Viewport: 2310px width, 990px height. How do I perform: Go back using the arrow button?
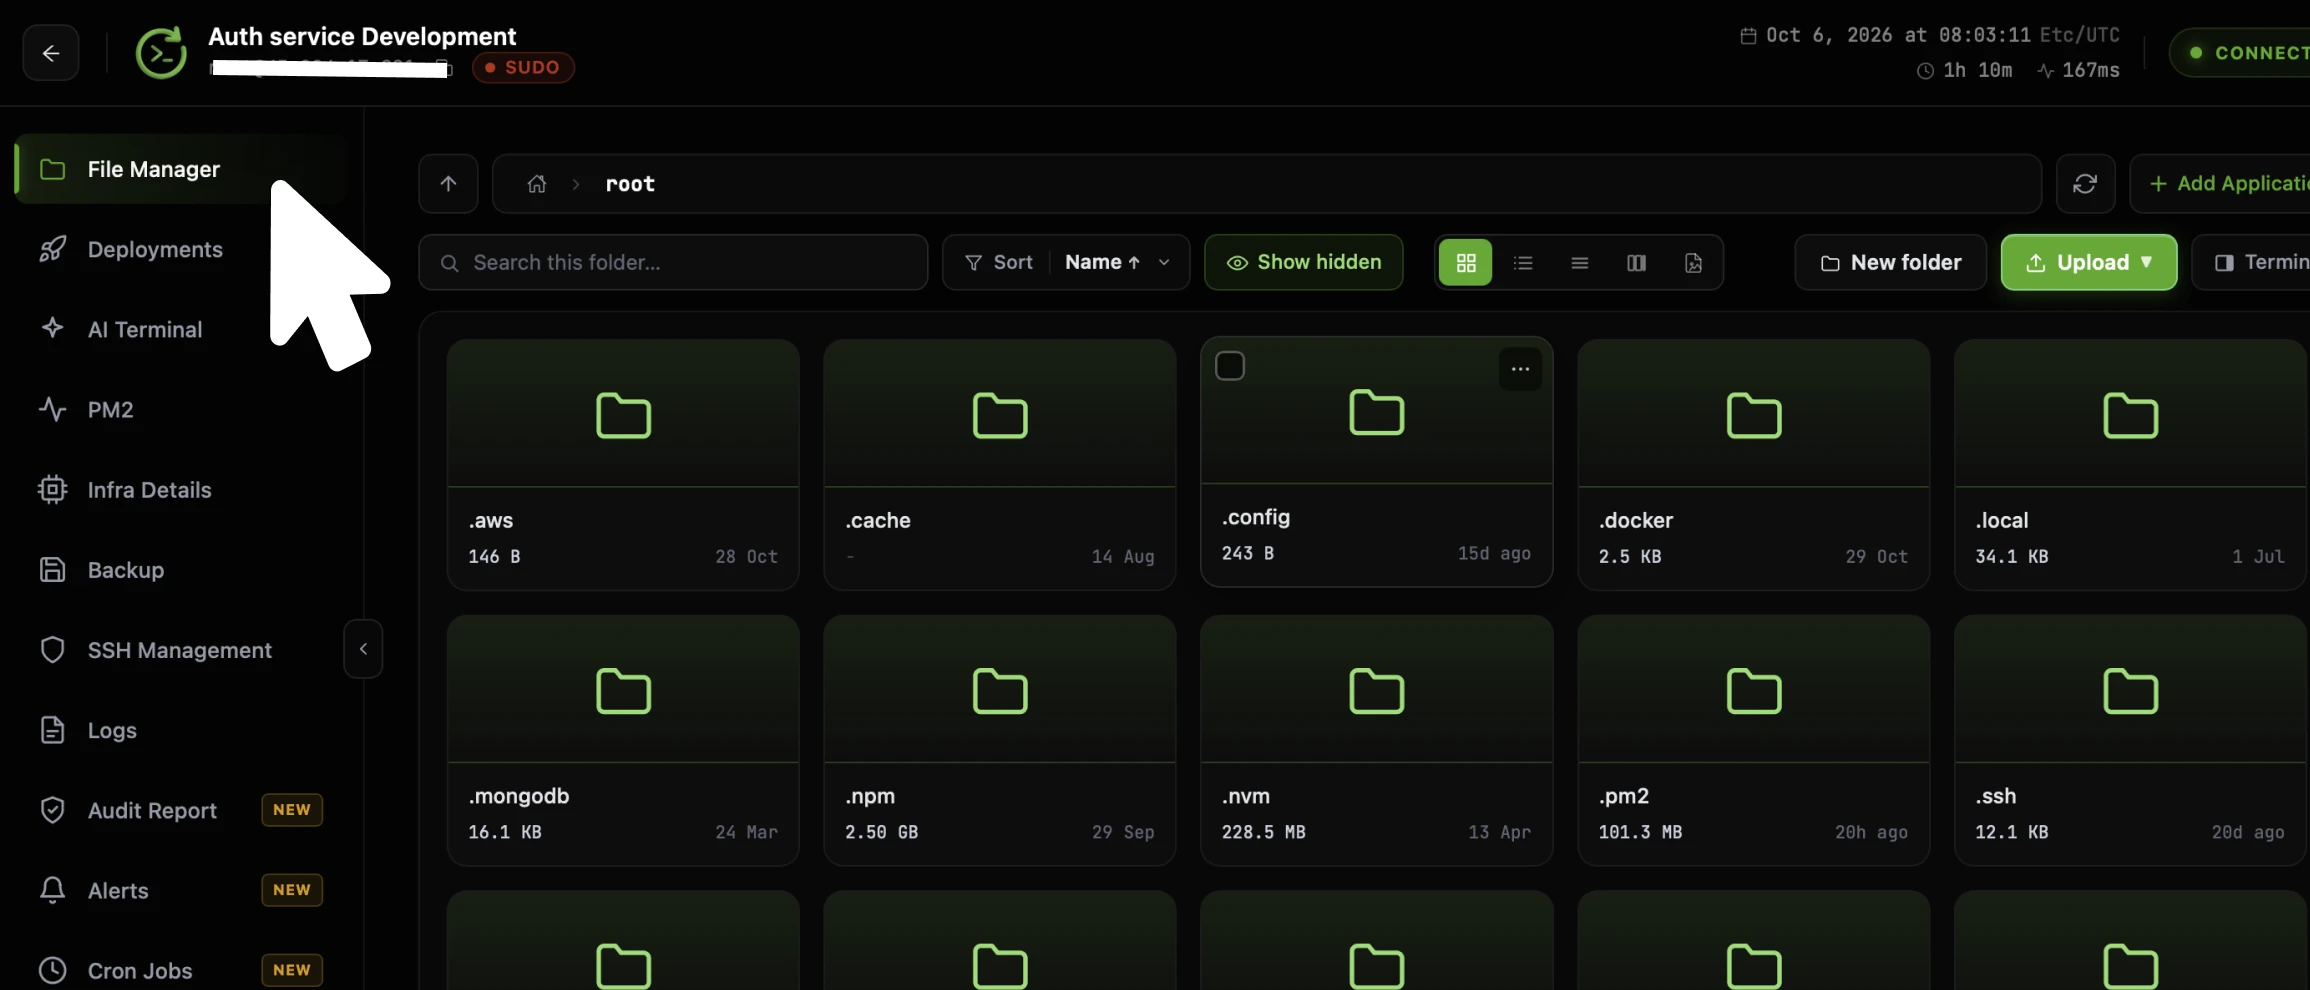point(51,53)
